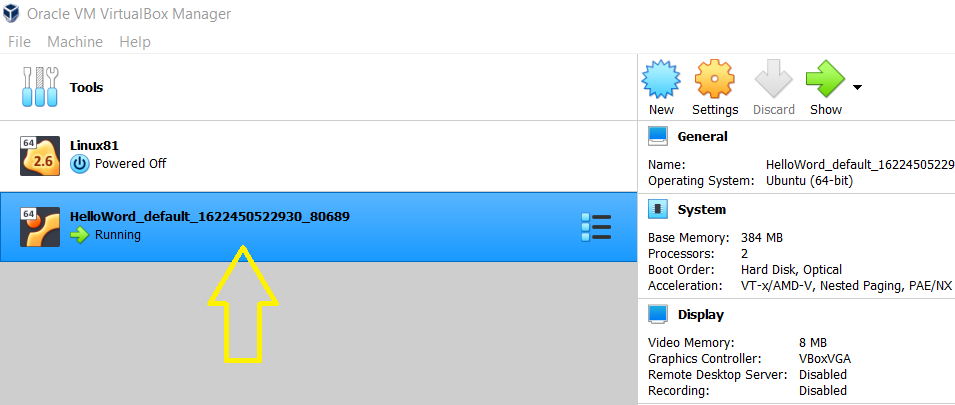Screen dimensions: 955x405
Task: Click the New virtual machine icon
Action: [661, 79]
